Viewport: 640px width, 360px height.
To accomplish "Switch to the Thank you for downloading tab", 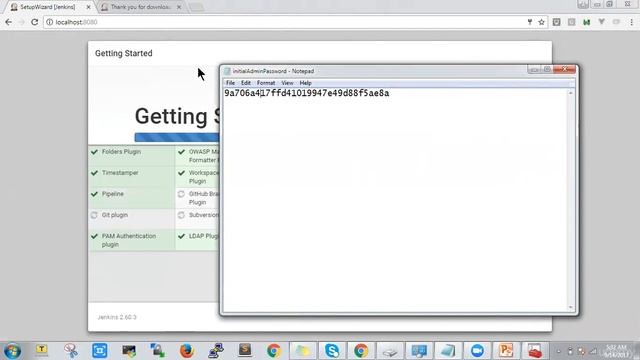I will 140,7.
